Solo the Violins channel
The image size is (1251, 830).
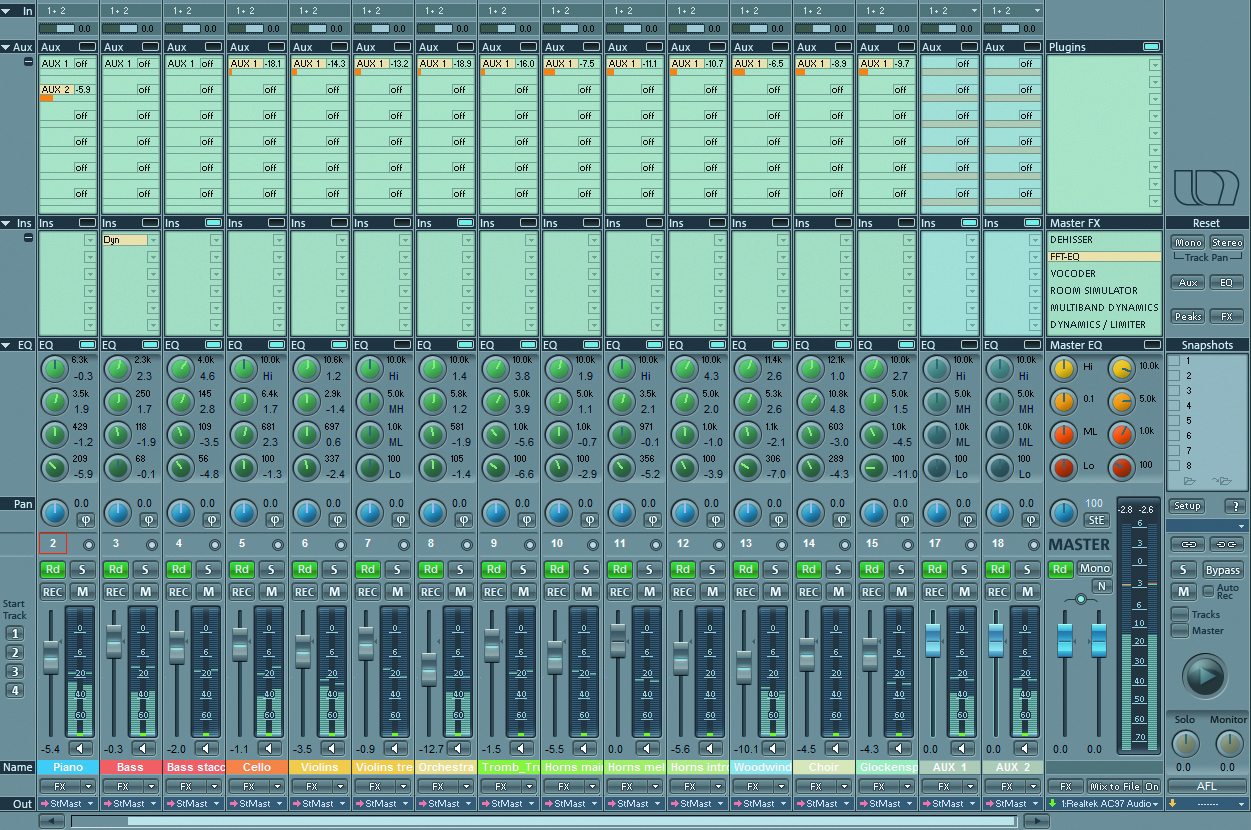pos(334,569)
